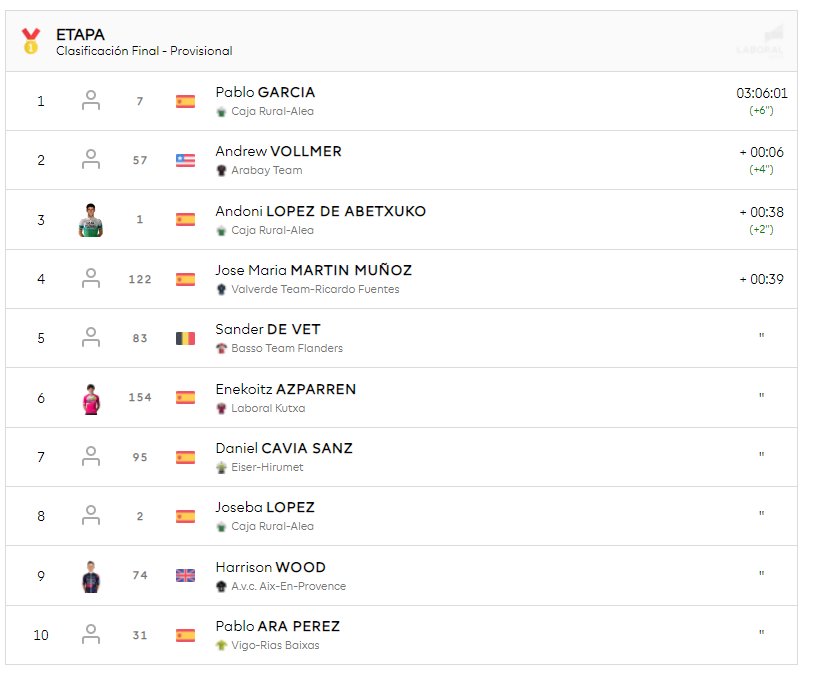
Task: Click the Laboral Kutxa logo at top right
Action: (x=760, y=41)
